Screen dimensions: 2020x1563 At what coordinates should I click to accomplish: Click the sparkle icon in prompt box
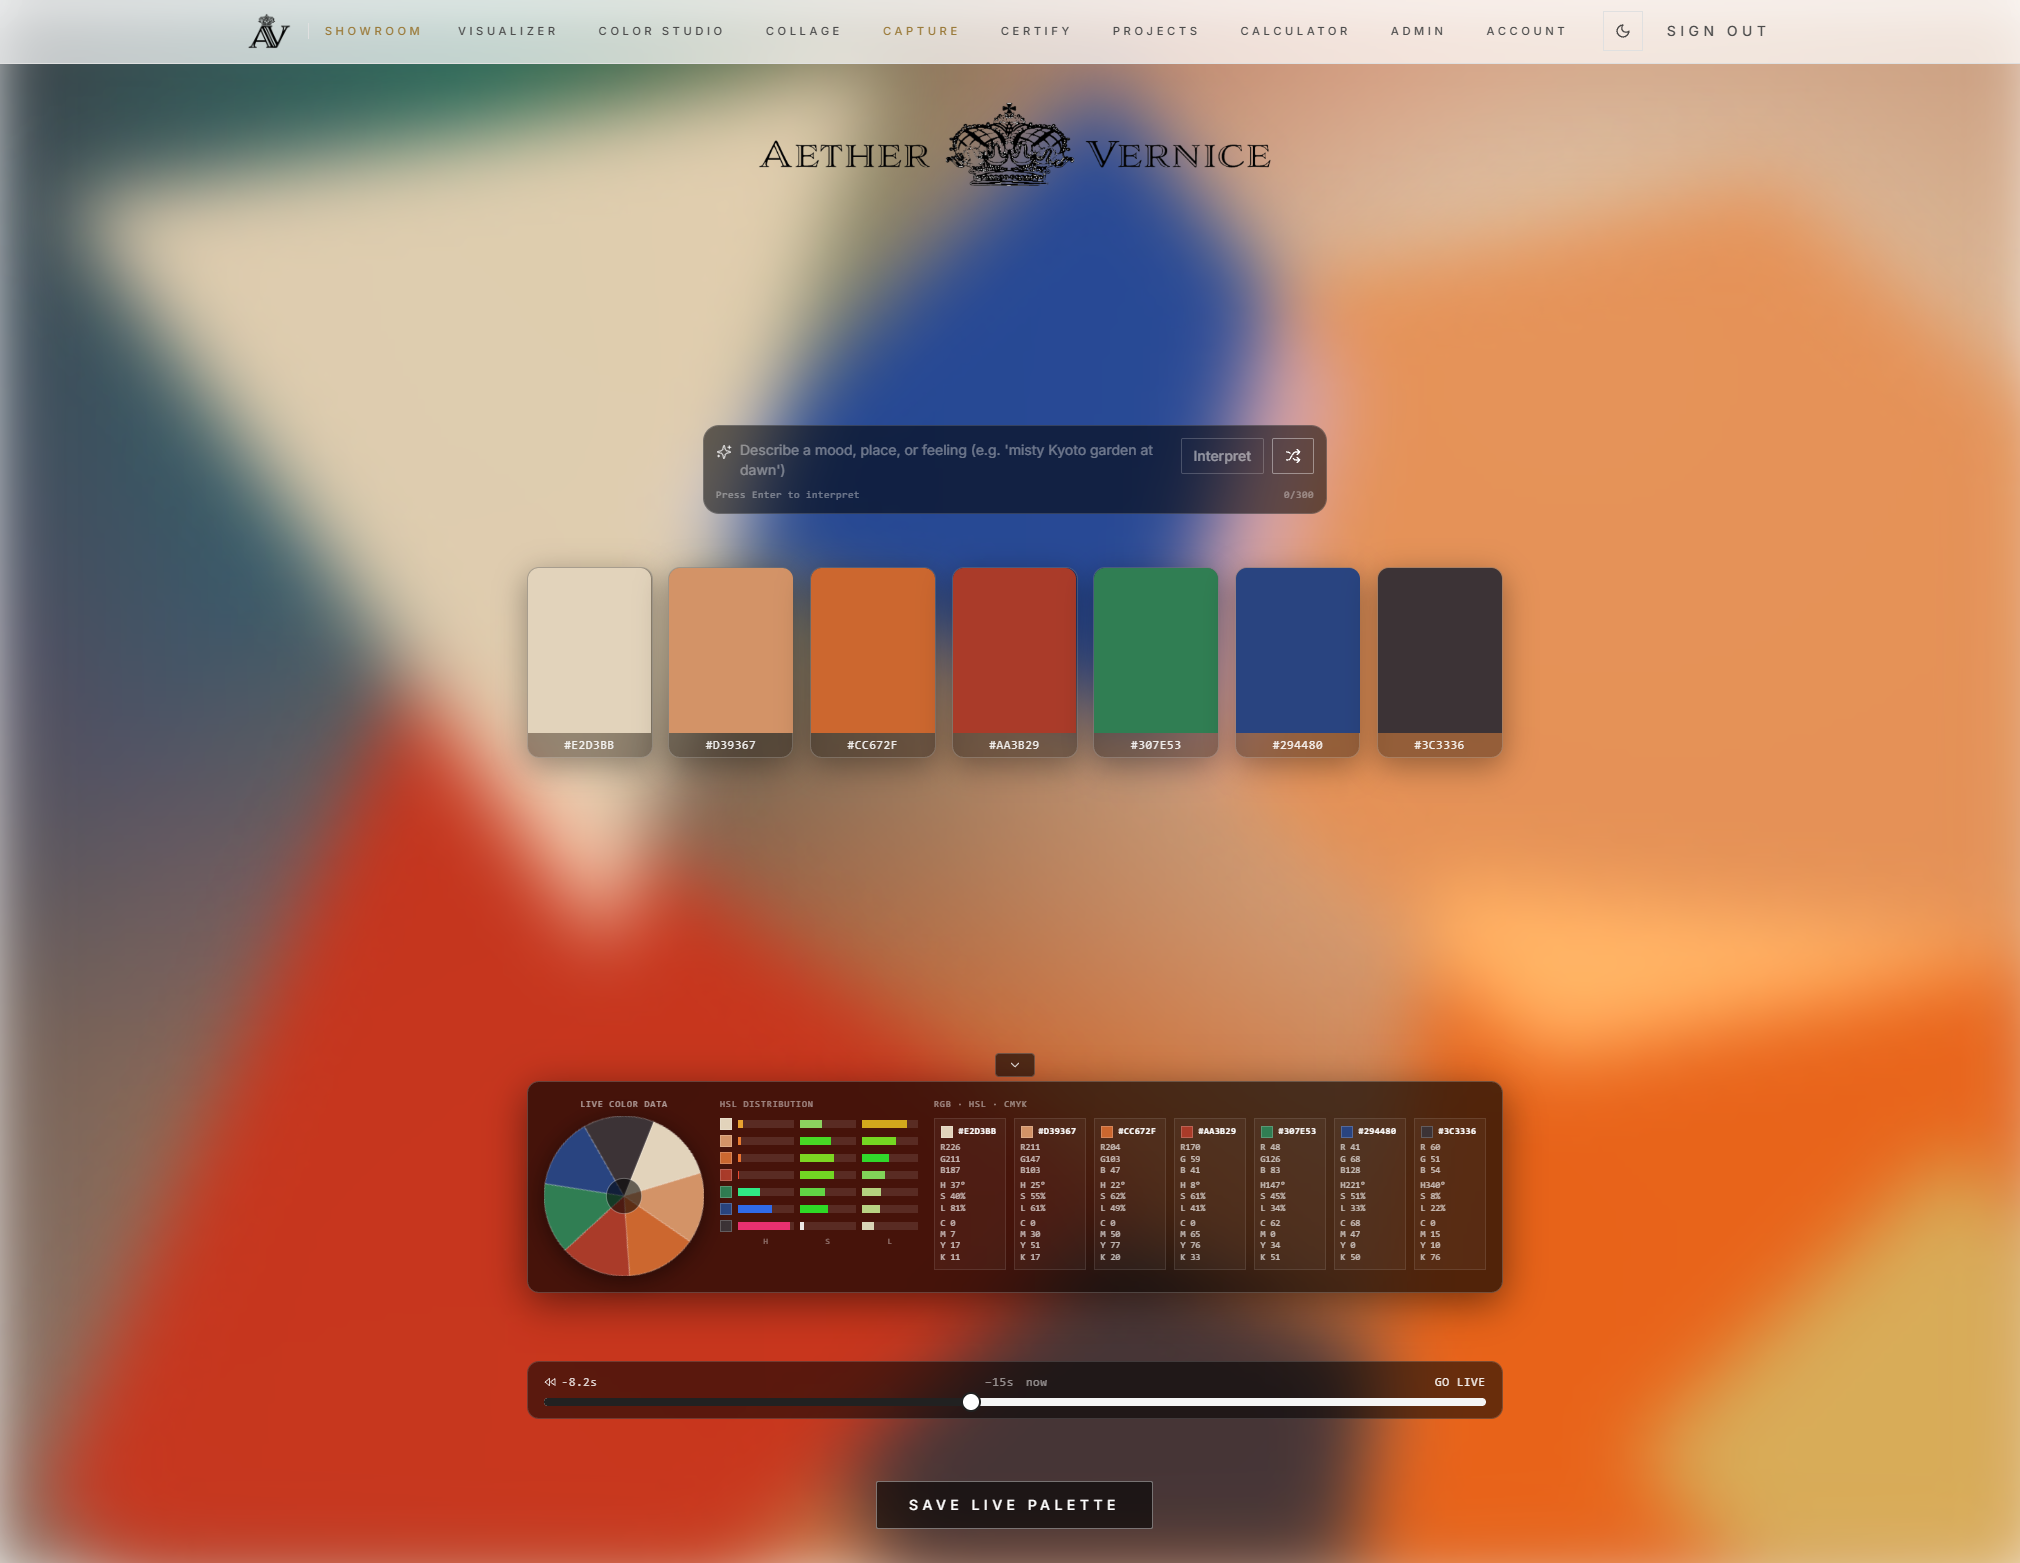(x=724, y=452)
